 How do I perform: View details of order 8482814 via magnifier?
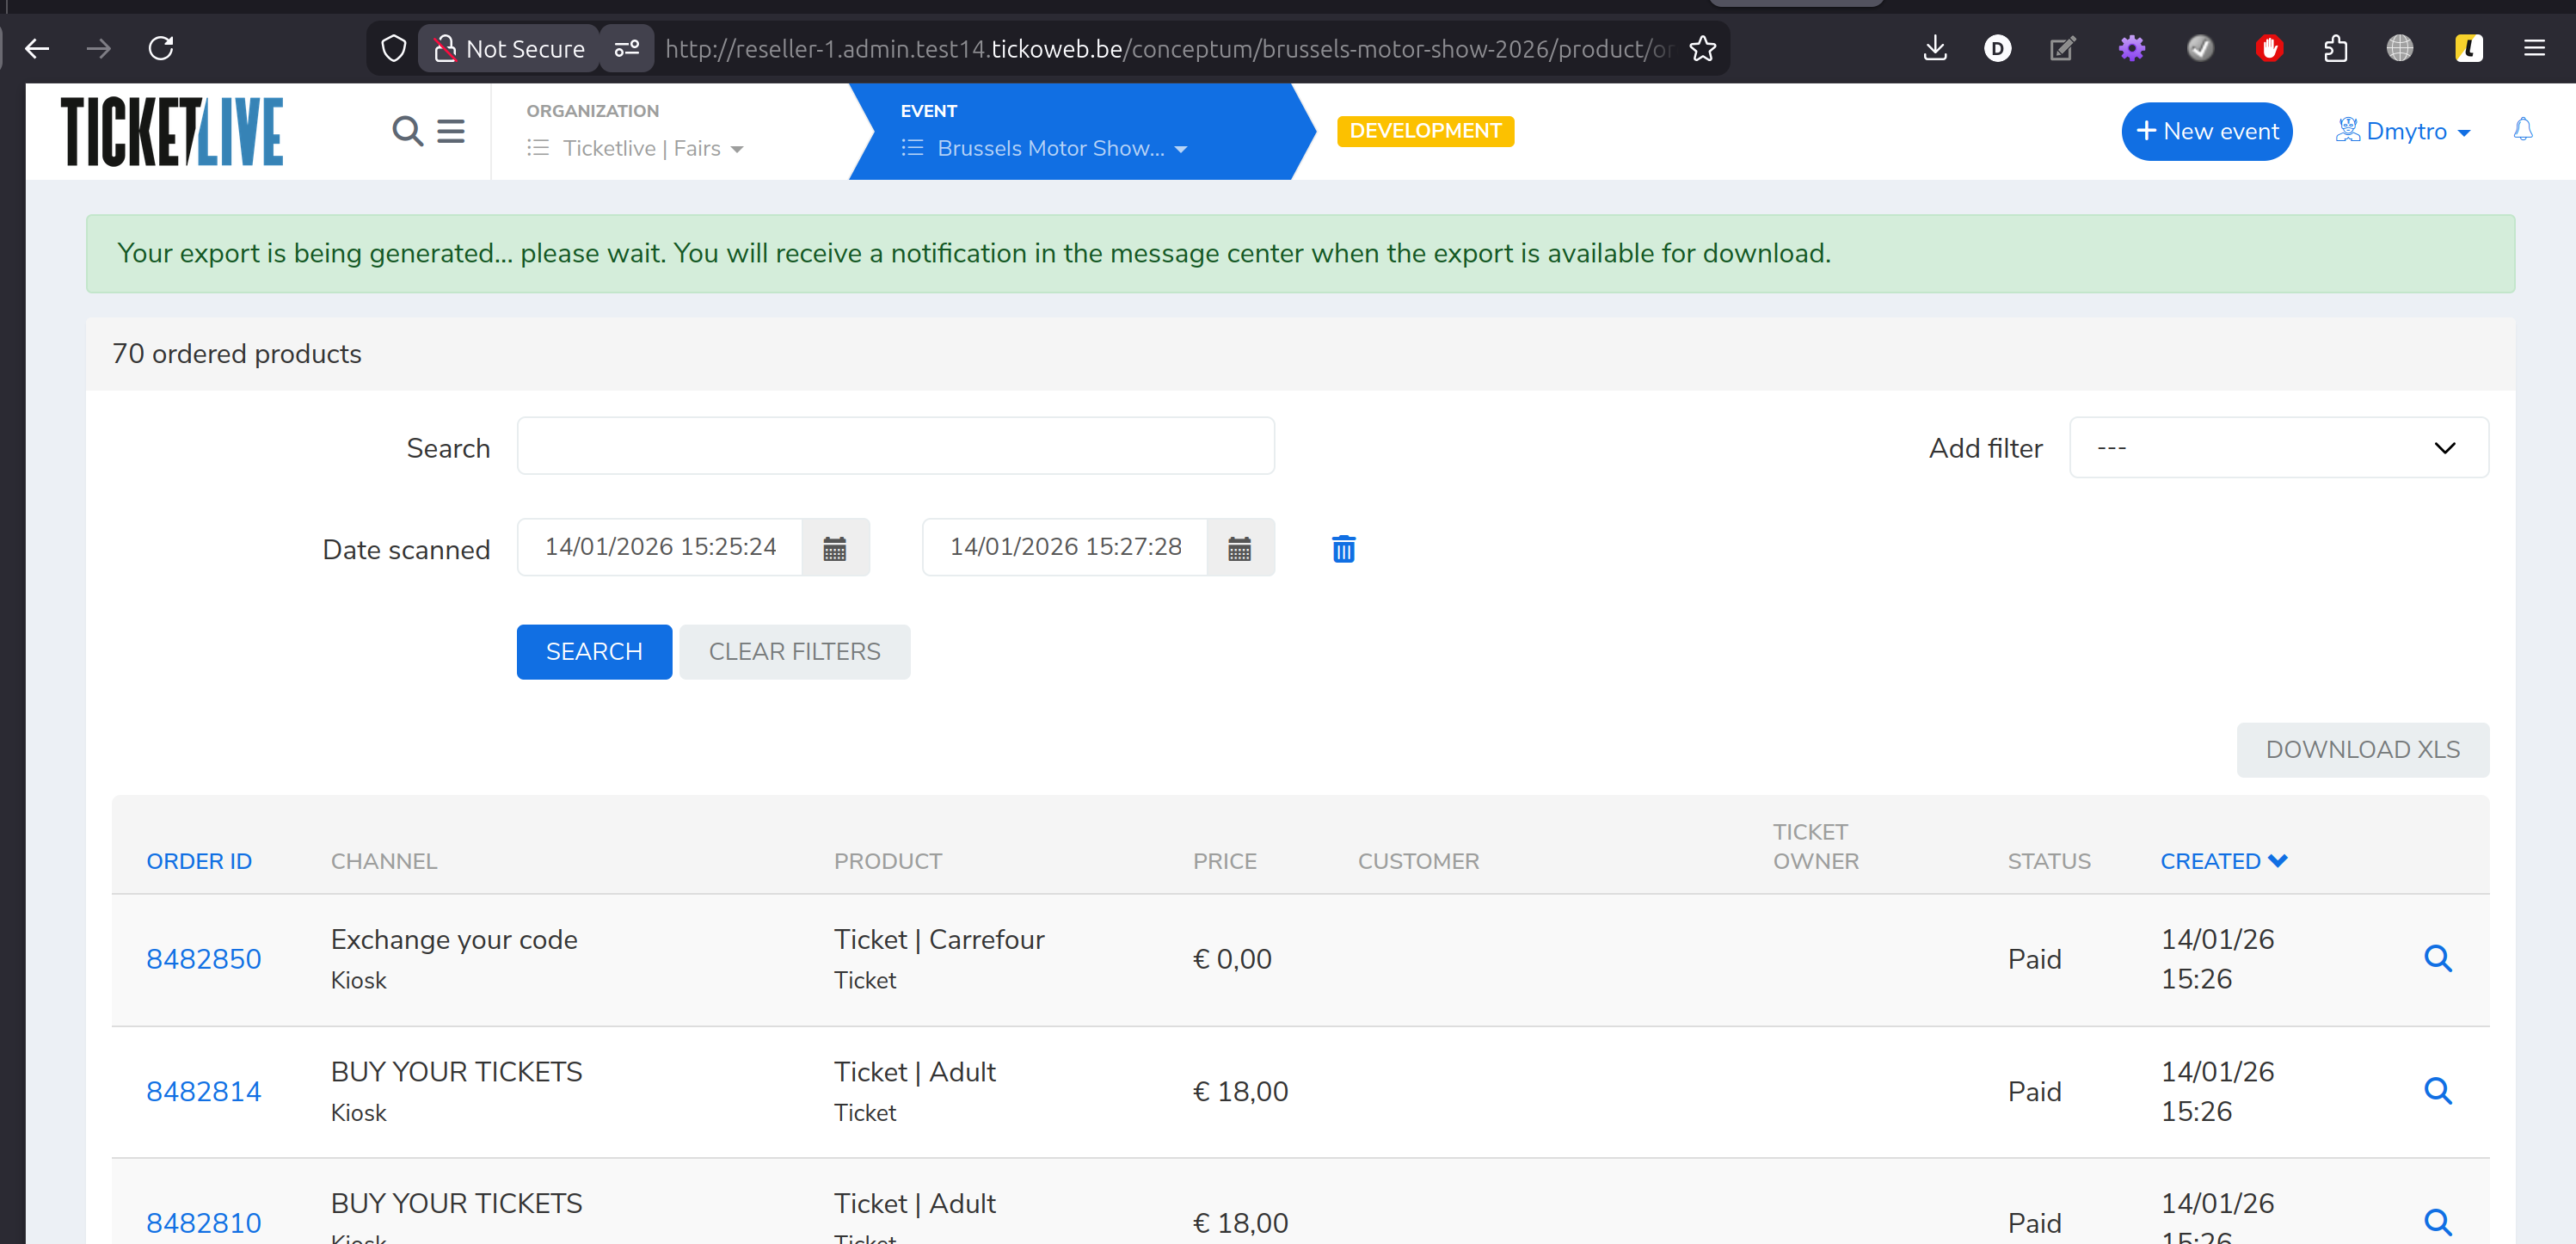[2437, 1090]
